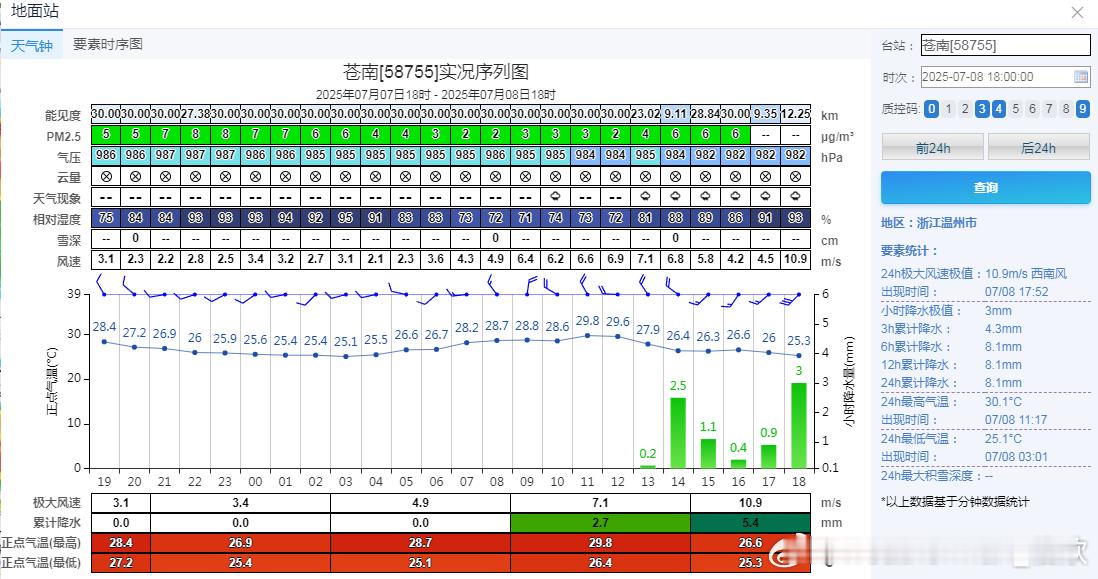Viewport: 1098px width, 579px height.
Task: Click the wind speed cell 6.8
Action: pos(675,259)
